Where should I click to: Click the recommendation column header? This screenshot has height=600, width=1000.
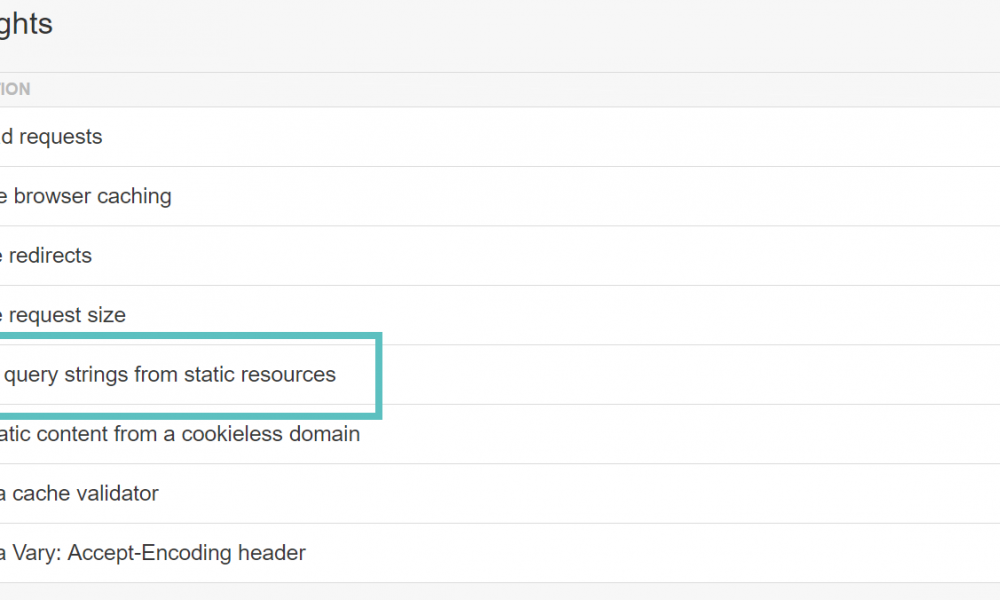point(15,89)
